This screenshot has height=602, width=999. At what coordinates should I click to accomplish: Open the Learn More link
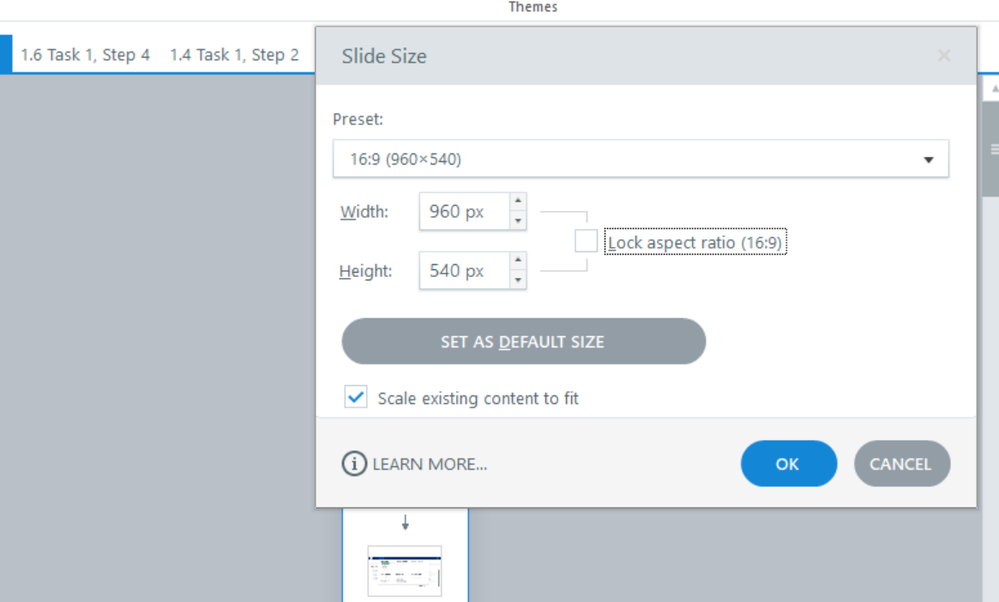pos(429,464)
